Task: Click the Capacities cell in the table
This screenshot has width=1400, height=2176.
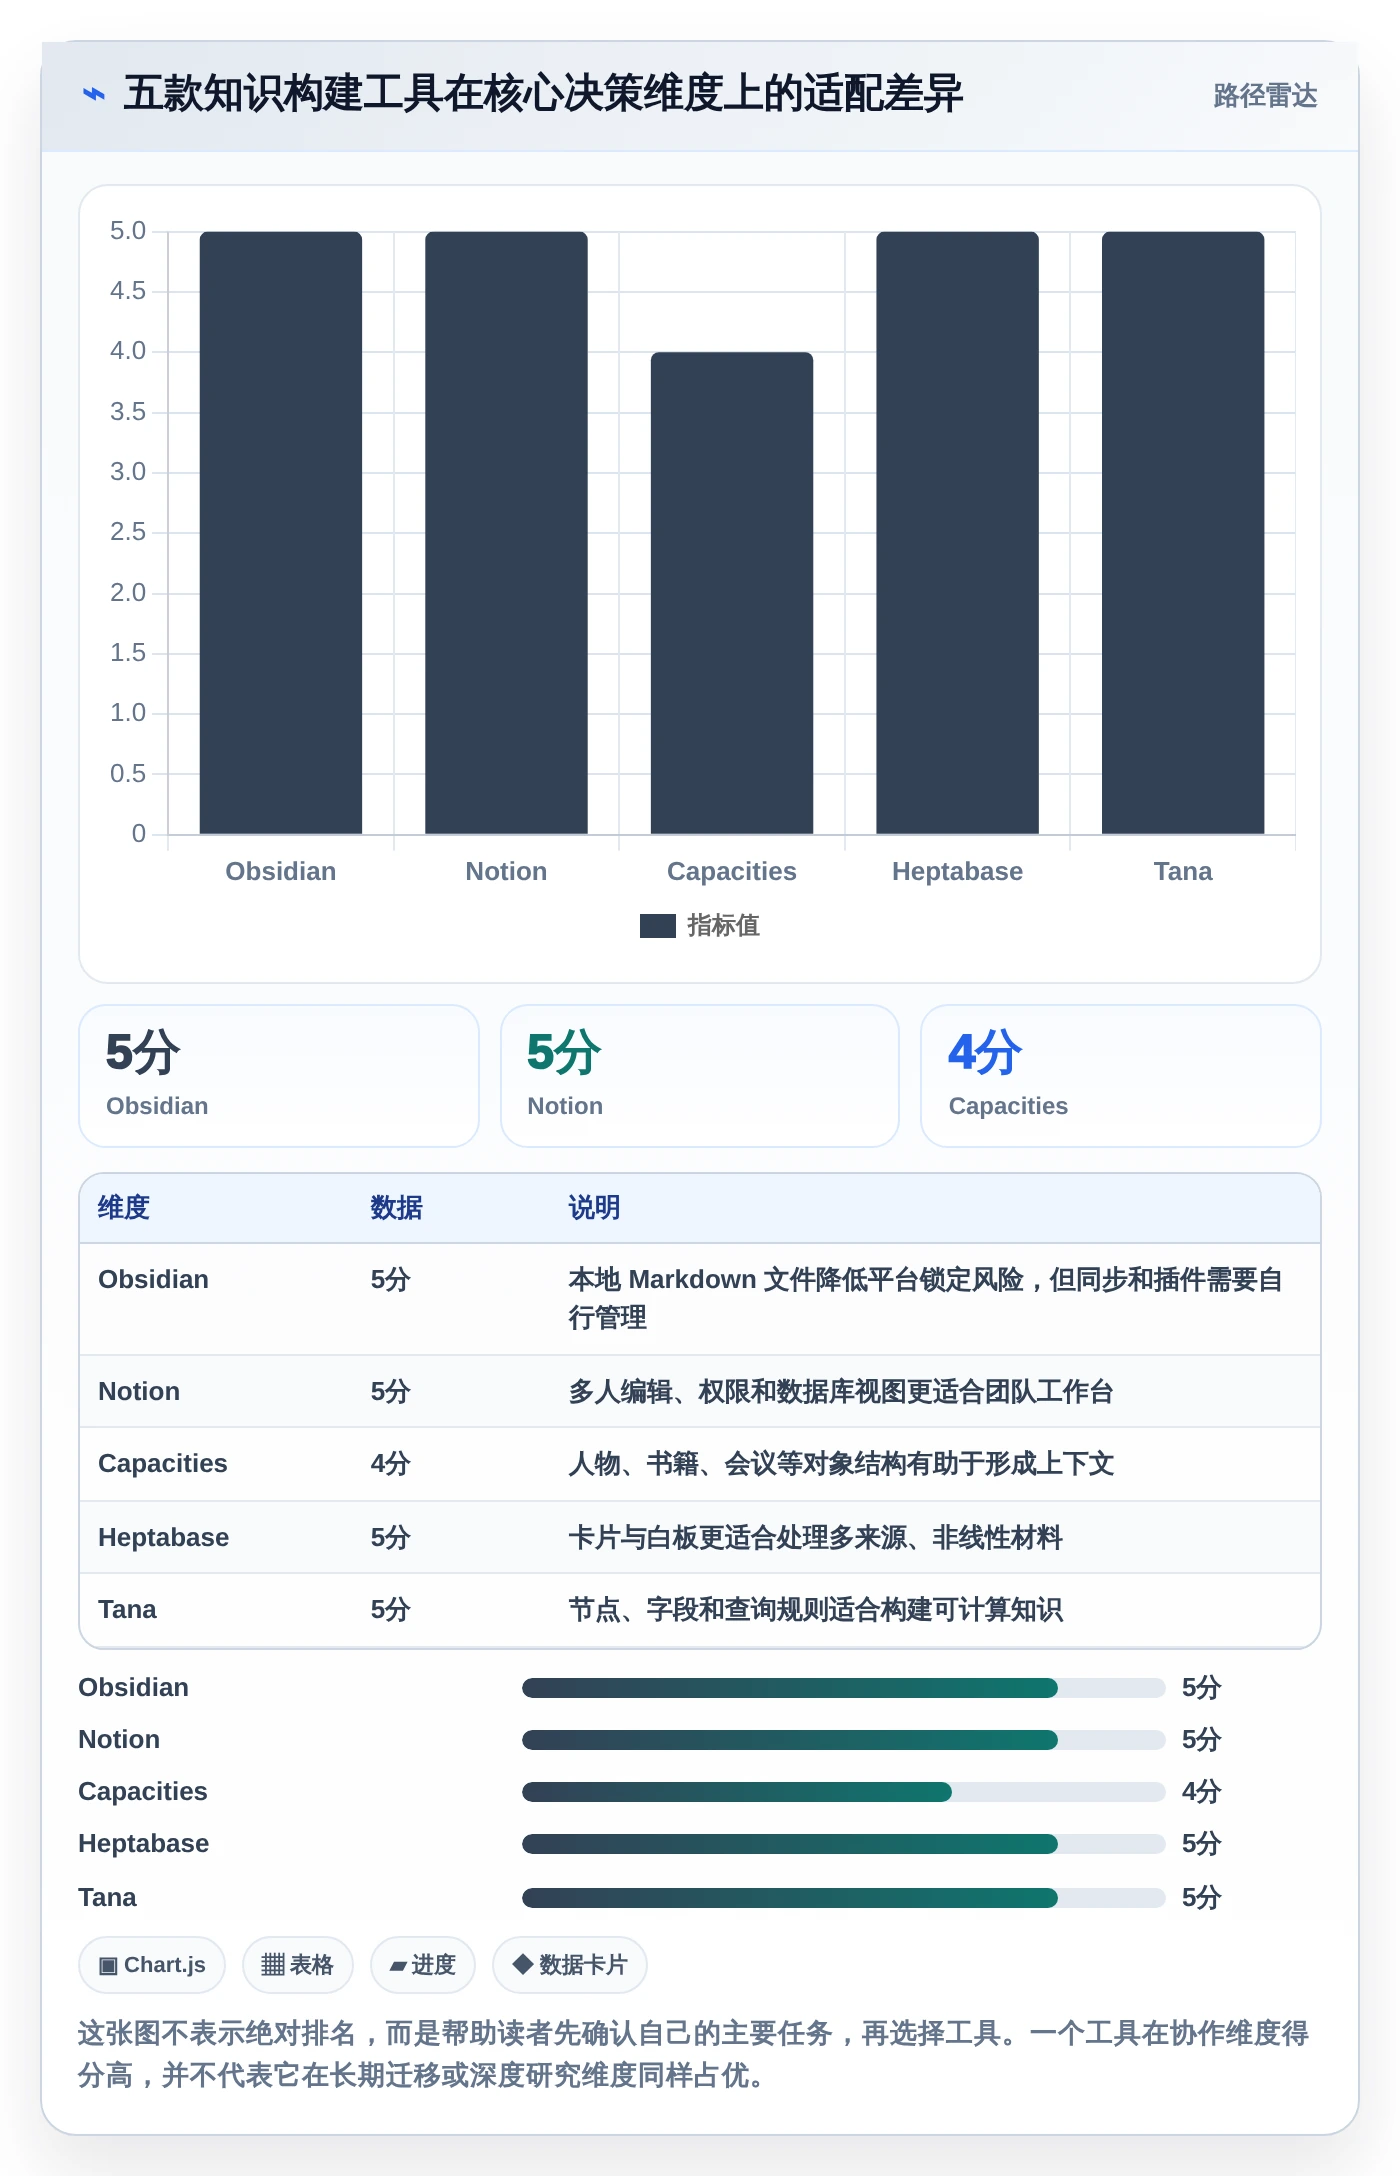Action: pos(163,1464)
